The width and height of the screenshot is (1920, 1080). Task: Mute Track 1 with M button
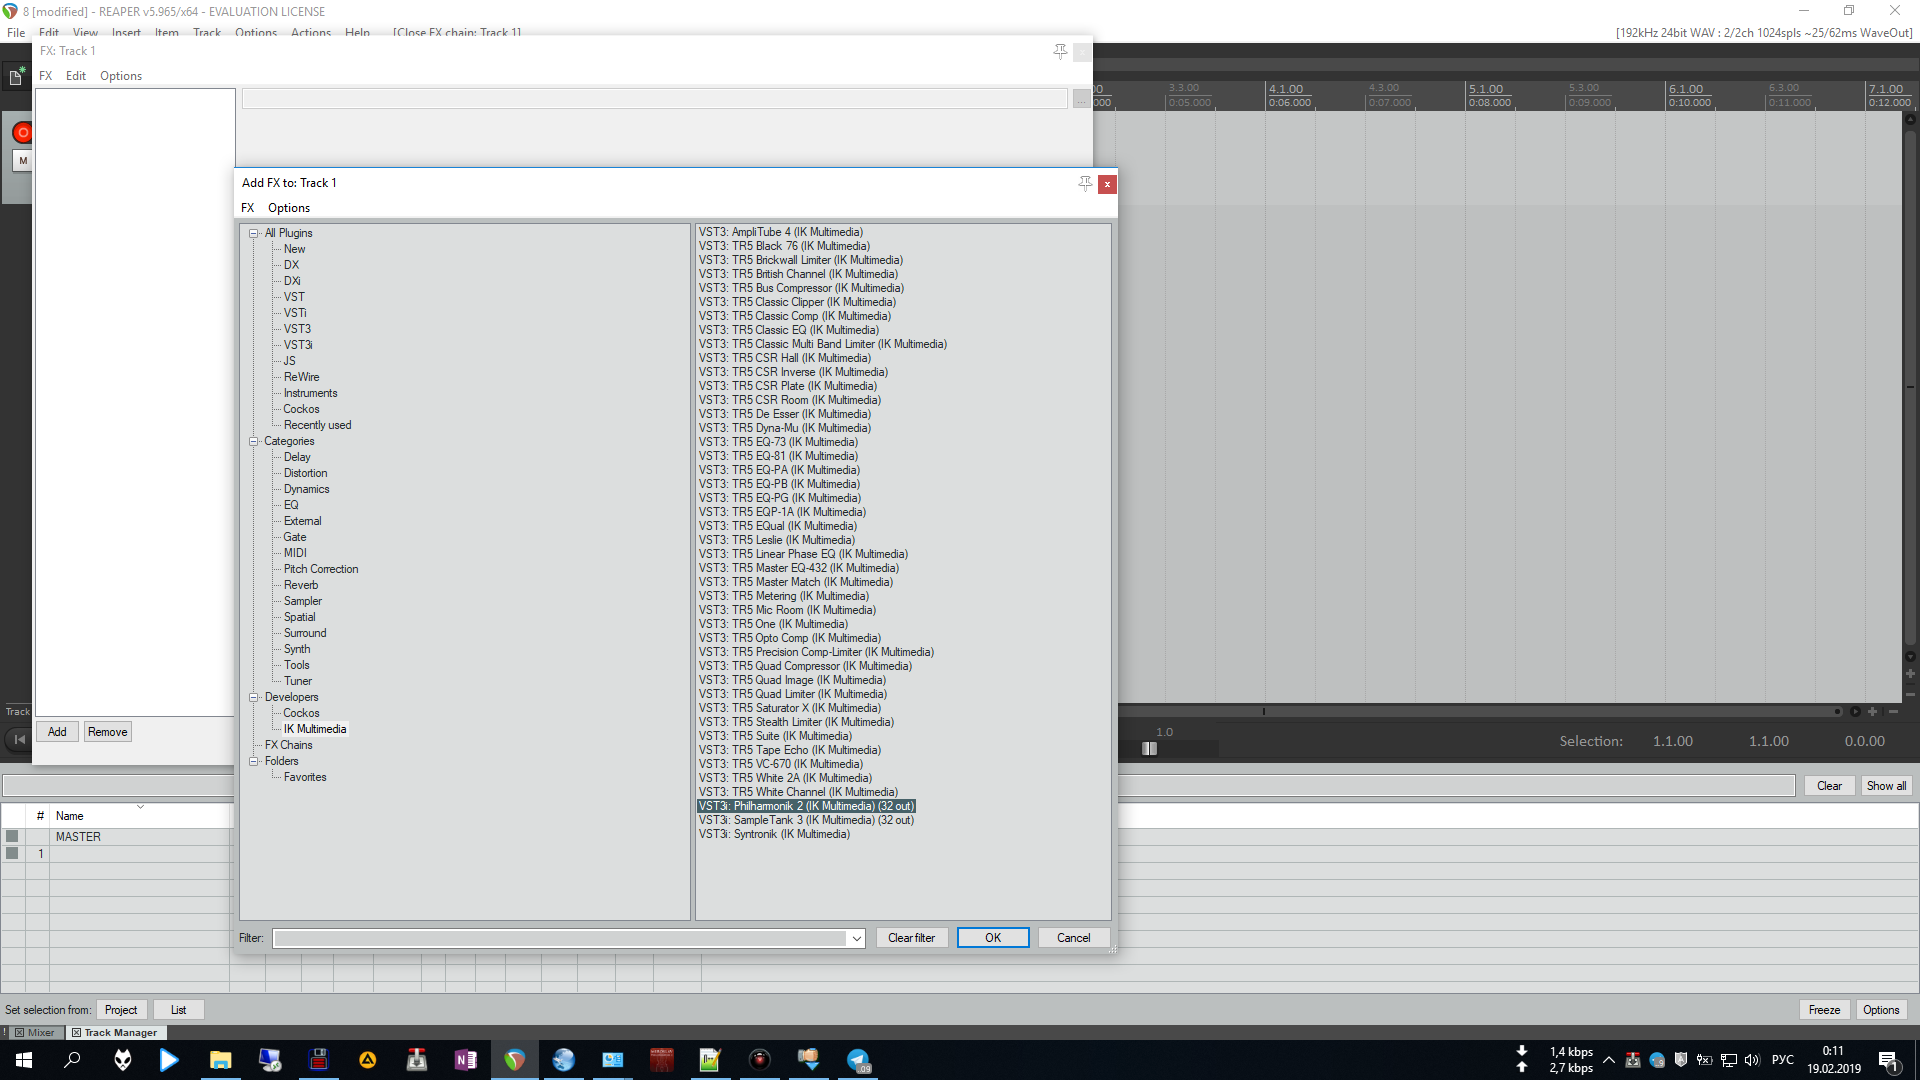[23, 160]
